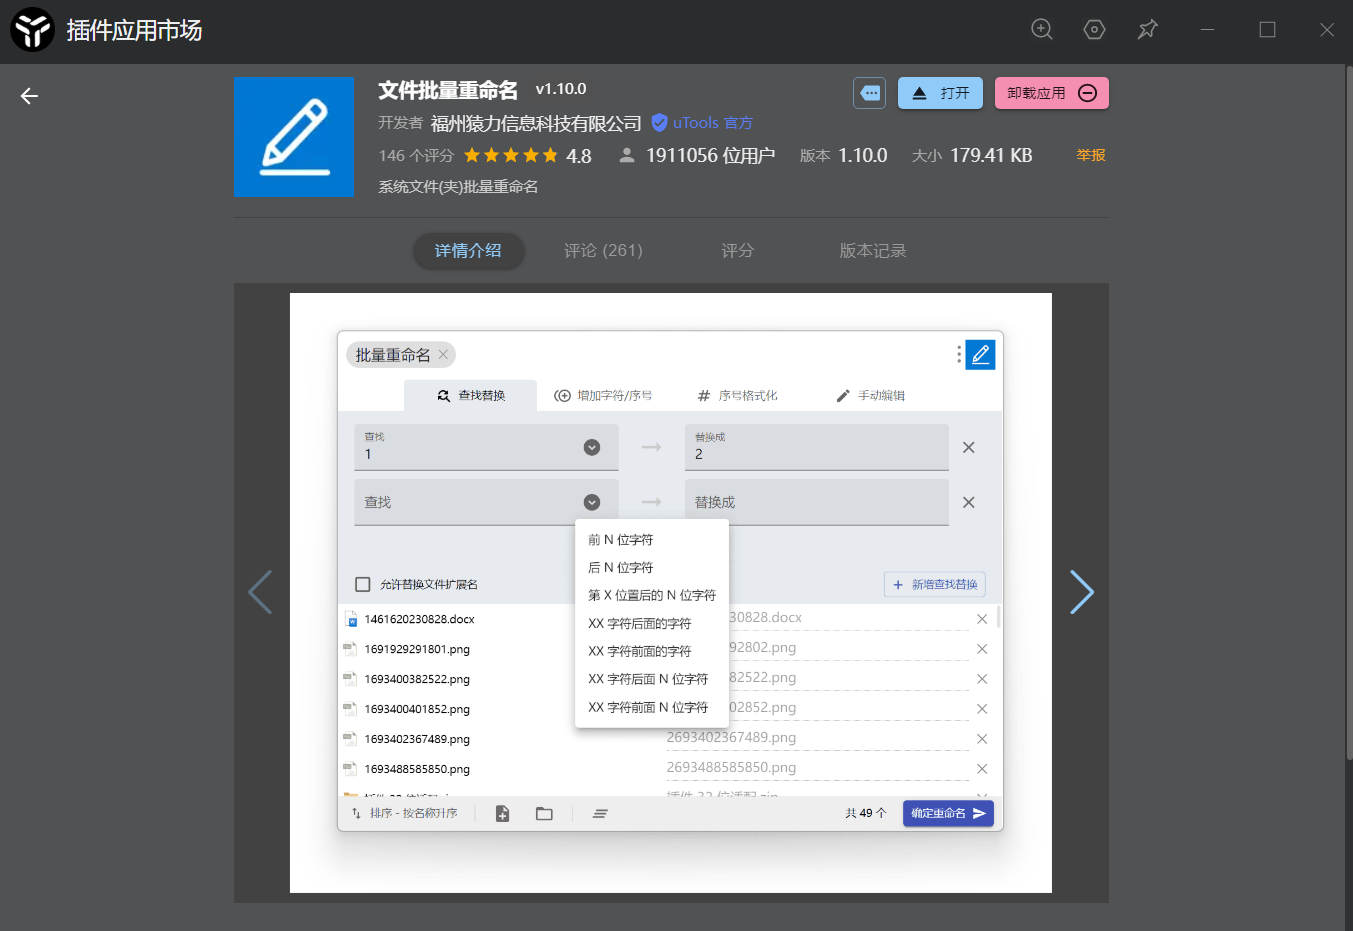Click the filter lines icon near the folder icon
Screen dimensions: 1353x931
pos(599,813)
